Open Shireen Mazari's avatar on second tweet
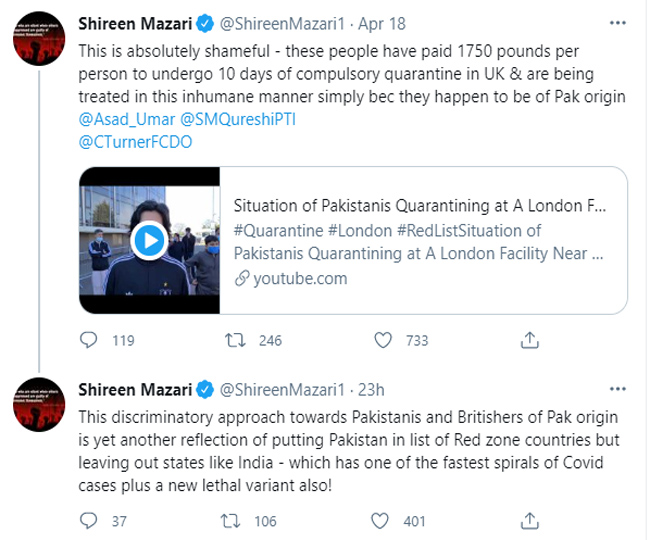The height and width of the screenshot is (540, 650). click(42, 403)
